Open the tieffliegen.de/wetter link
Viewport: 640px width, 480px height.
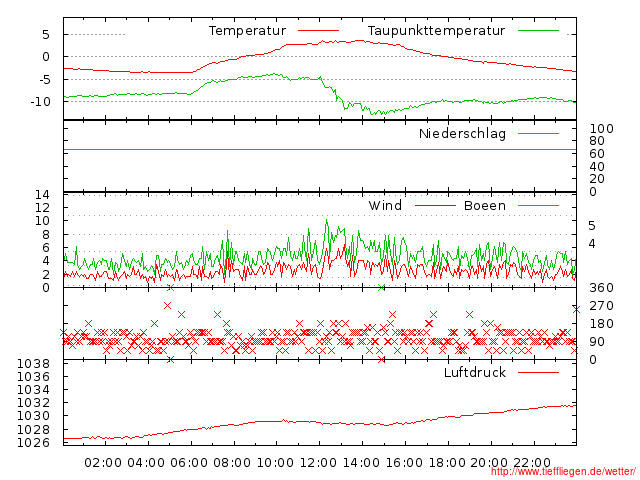[x=563, y=472]
